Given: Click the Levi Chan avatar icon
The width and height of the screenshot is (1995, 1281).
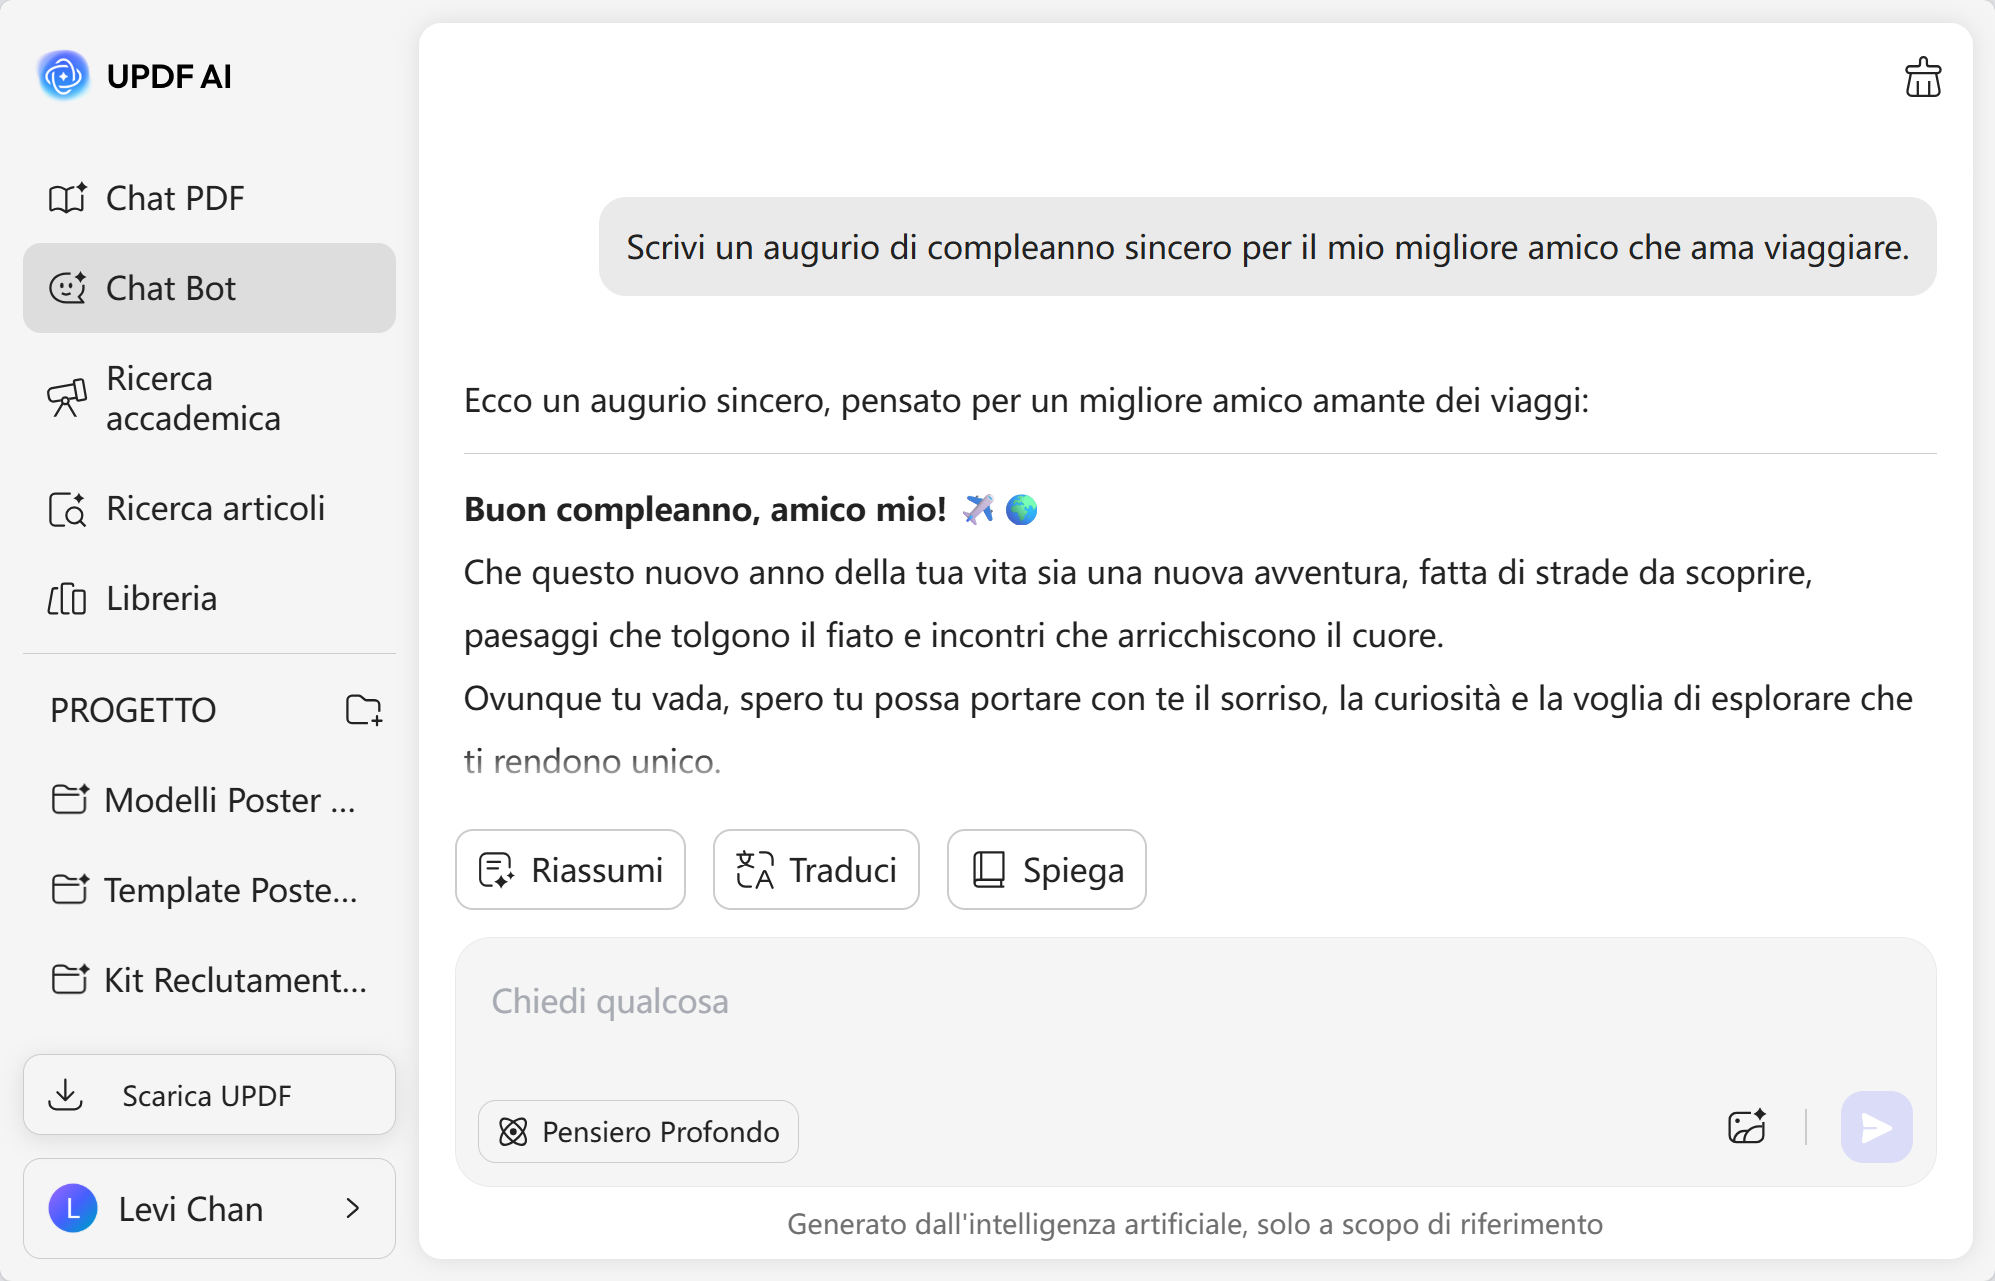Looking at the screenshot, I should (73, 1208).
